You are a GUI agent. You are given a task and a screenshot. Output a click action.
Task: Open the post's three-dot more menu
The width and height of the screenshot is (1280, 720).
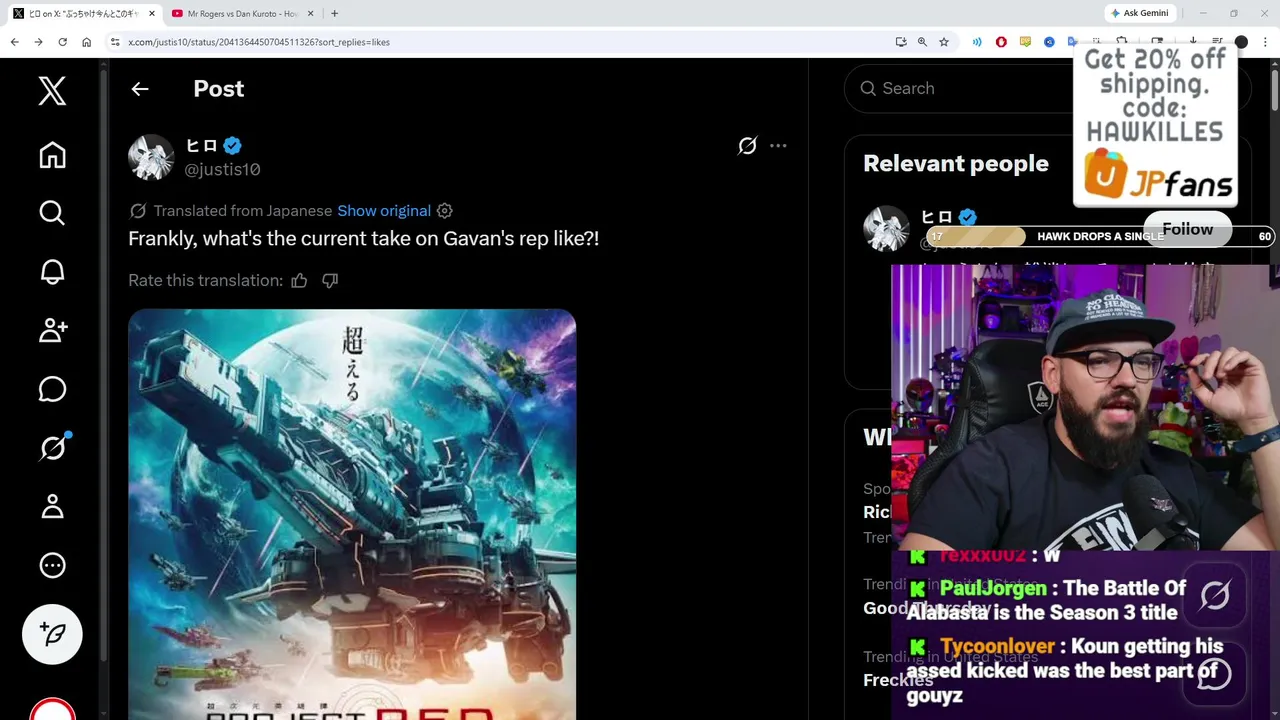click(x=778, y=146)
